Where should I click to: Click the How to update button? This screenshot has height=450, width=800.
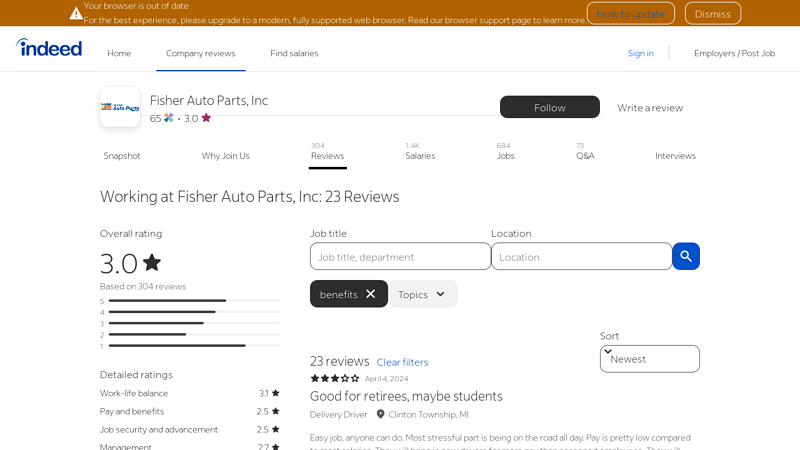(x=631, y=14)
